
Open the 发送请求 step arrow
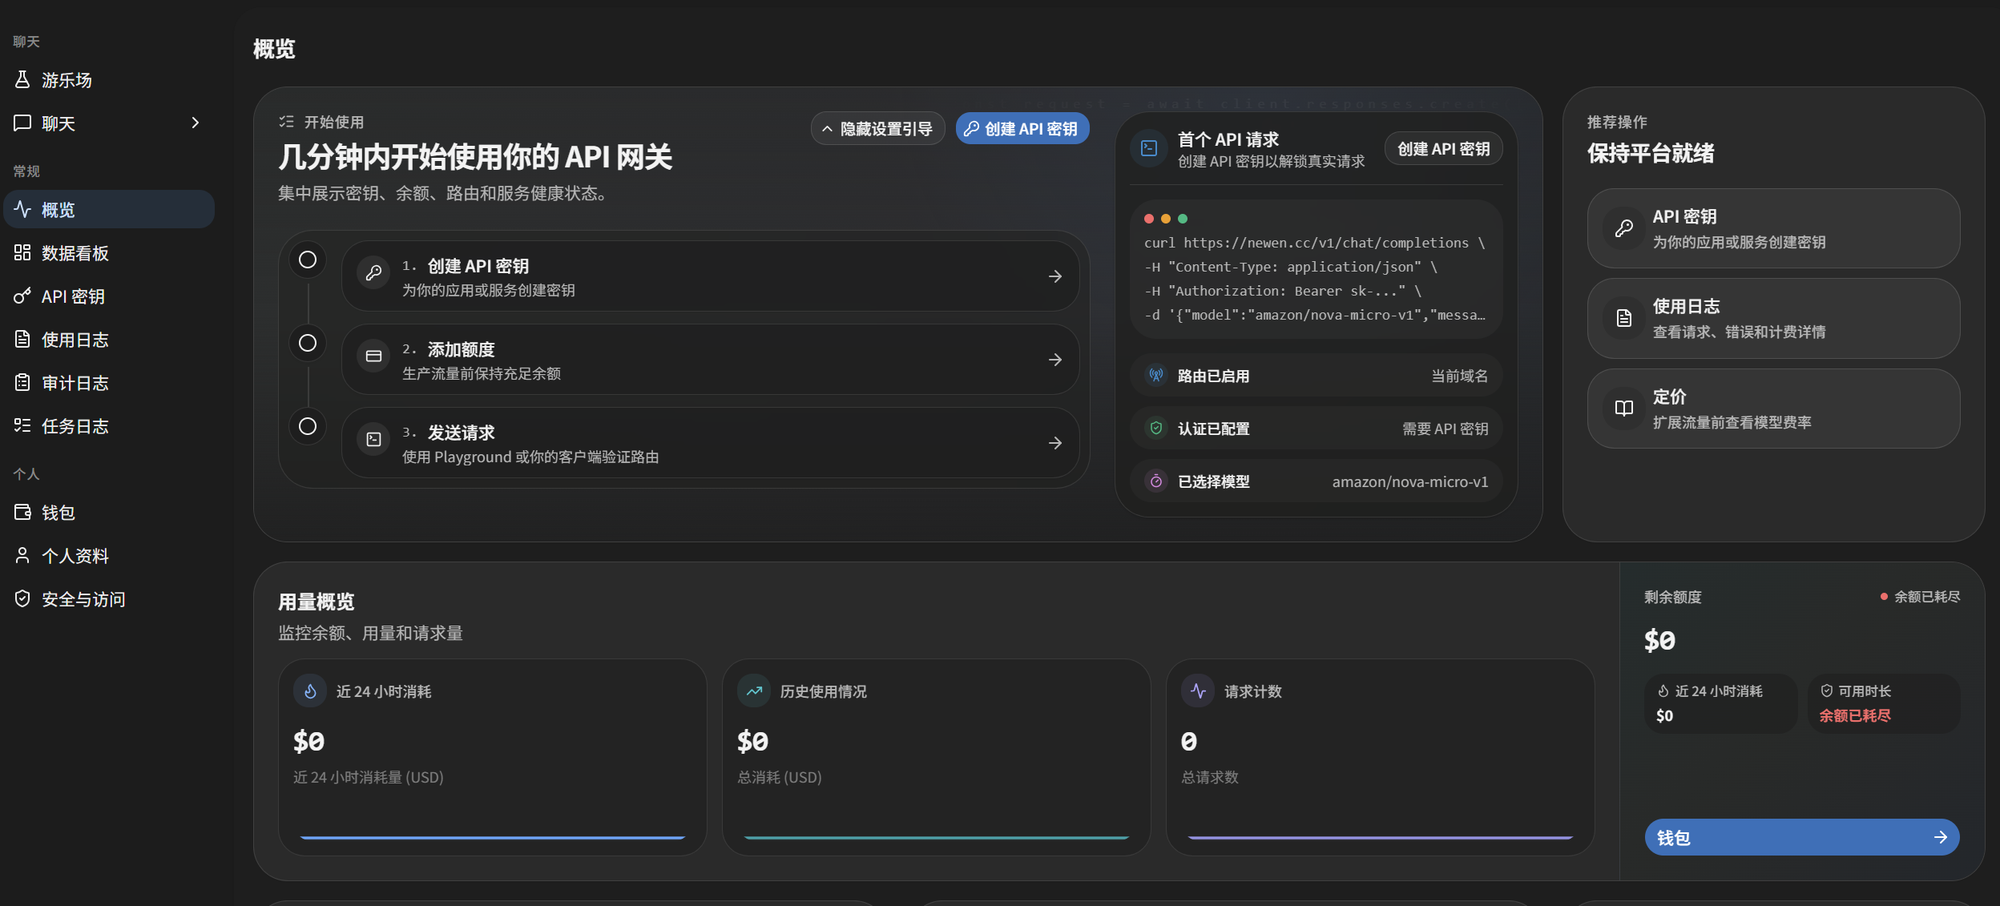(1055, 443)
